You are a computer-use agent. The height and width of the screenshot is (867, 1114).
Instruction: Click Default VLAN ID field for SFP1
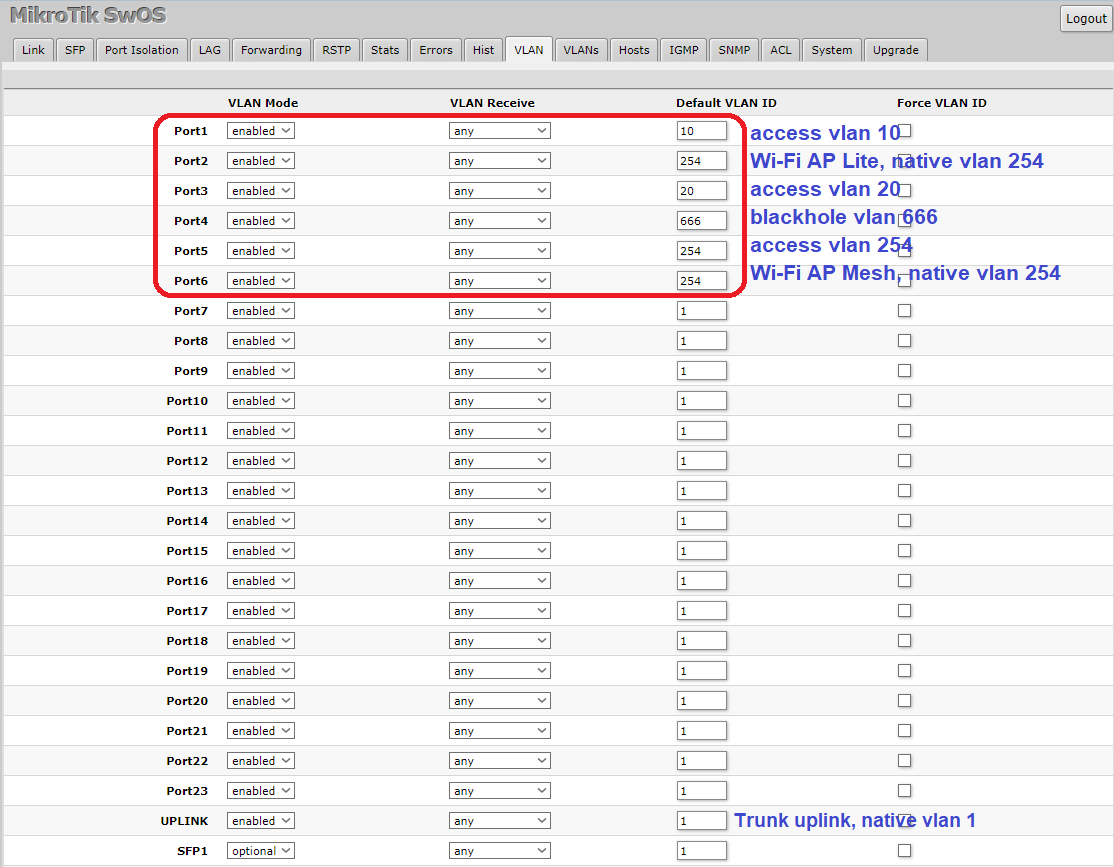(702, 851)
